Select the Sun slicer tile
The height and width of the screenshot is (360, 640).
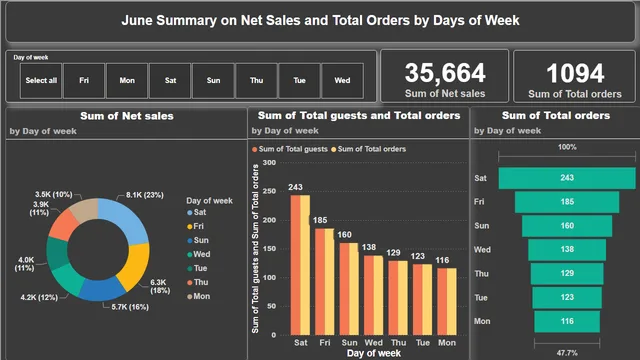[x=213, y=81]
